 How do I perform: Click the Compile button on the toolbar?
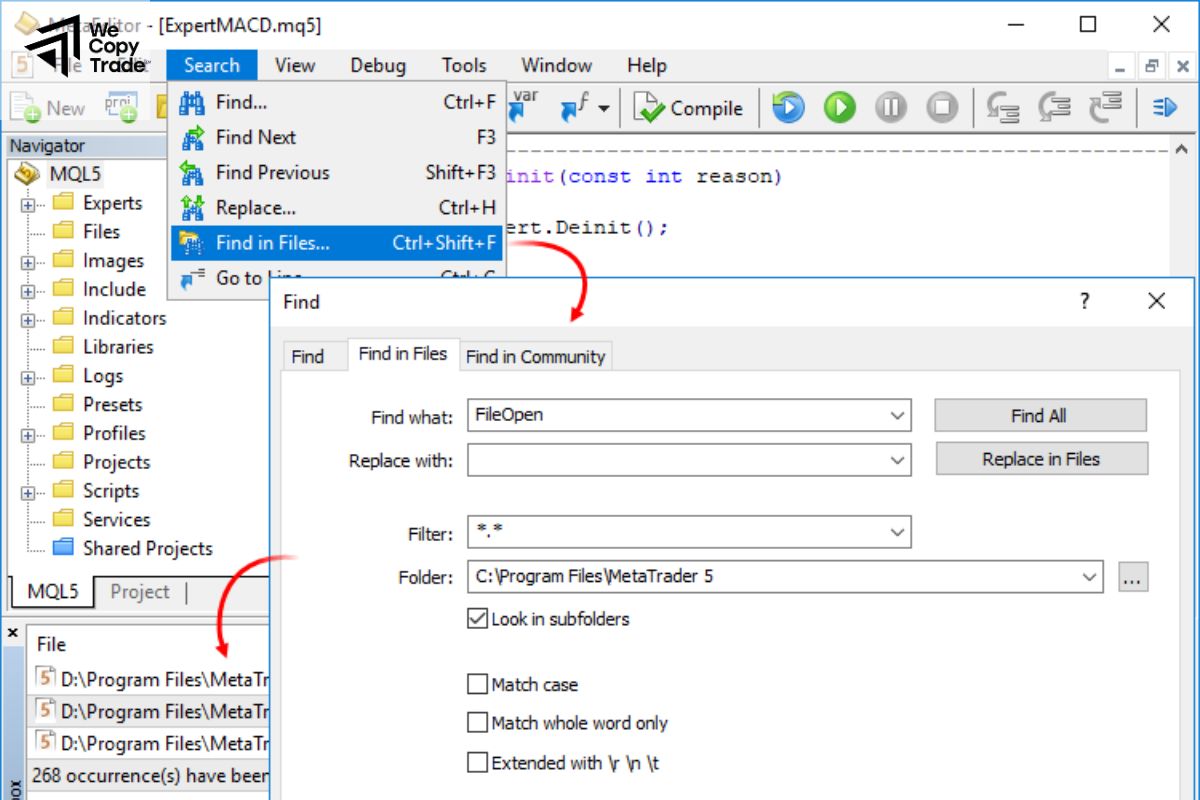point(689,108)
